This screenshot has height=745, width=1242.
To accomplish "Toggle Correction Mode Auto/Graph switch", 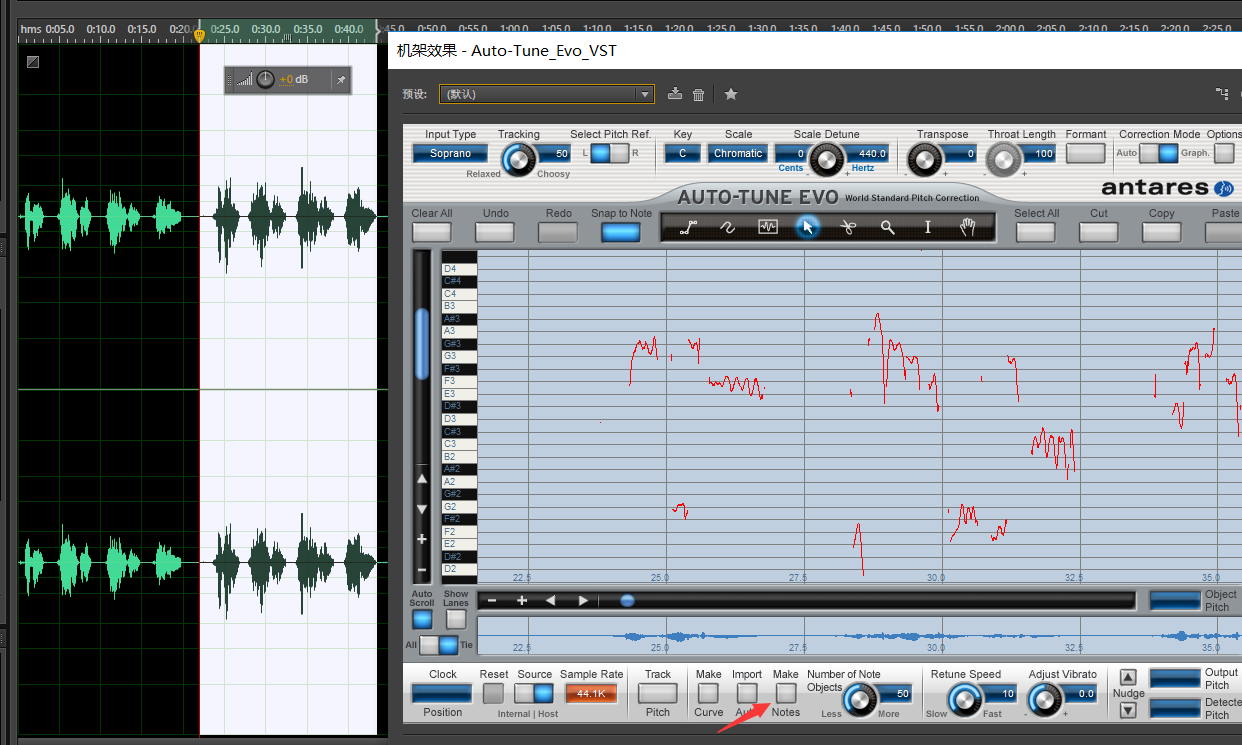I will tap(1159, 153).
